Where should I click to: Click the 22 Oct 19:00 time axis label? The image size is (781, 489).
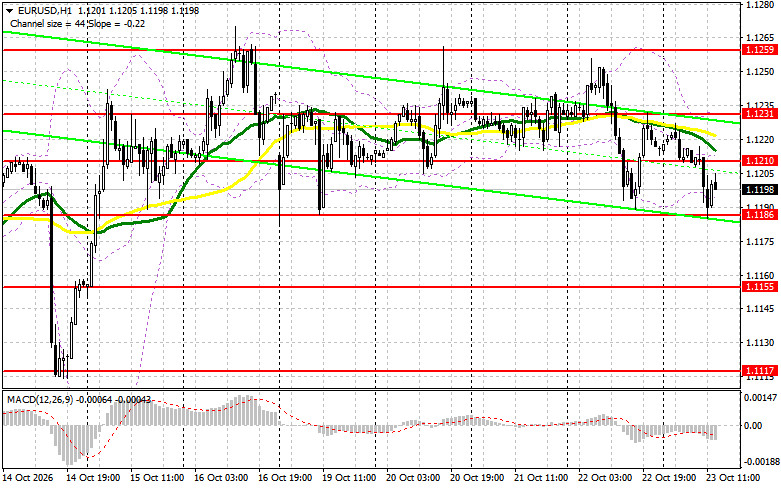(x=669, y=478)
